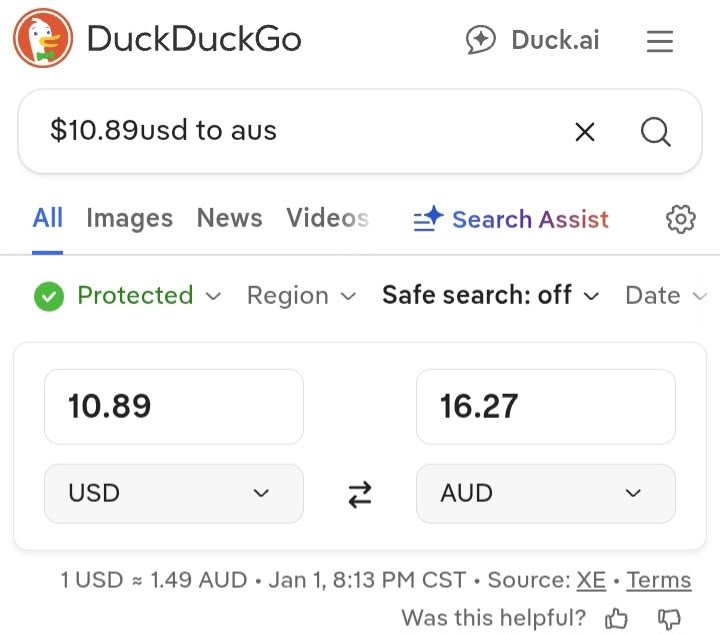Open the XE source link
Viewport: 720px width, 634px height.
(591, 580)
